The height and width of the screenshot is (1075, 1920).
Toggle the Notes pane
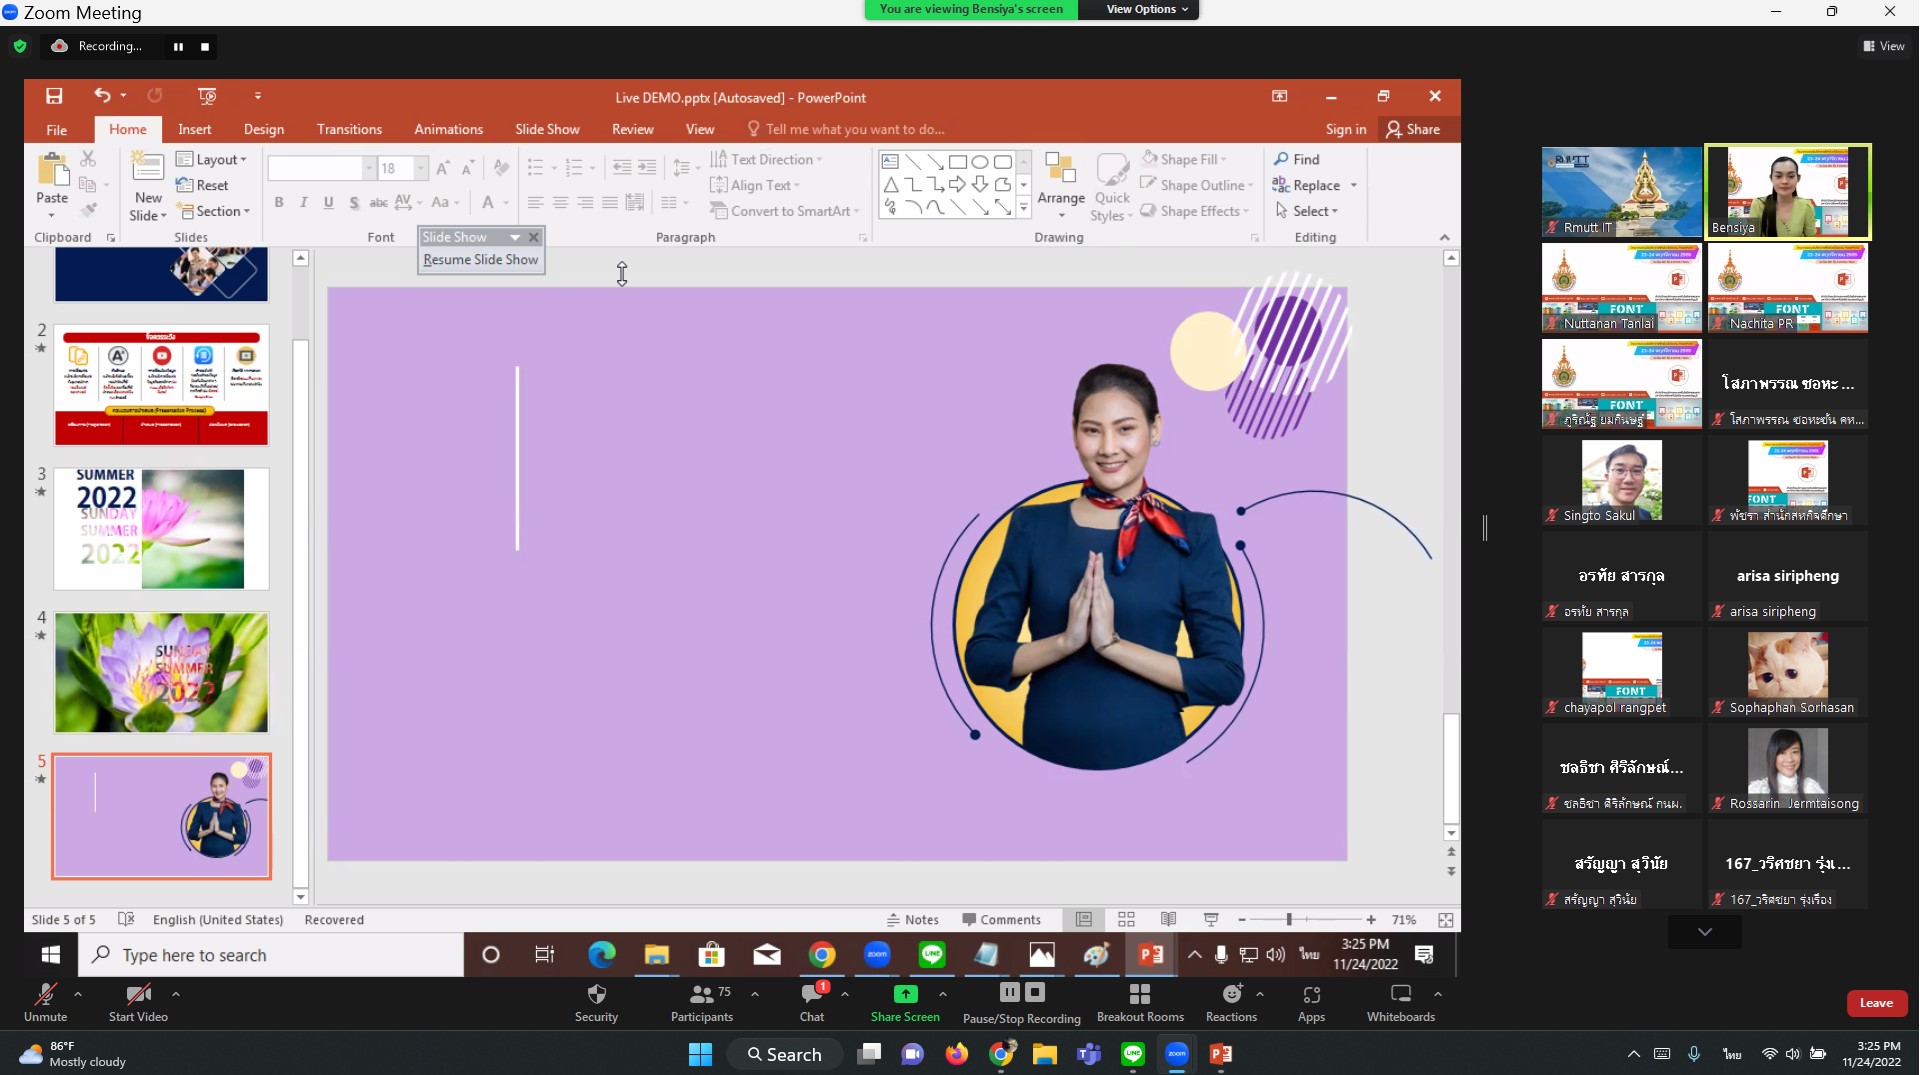click(912, 919)
